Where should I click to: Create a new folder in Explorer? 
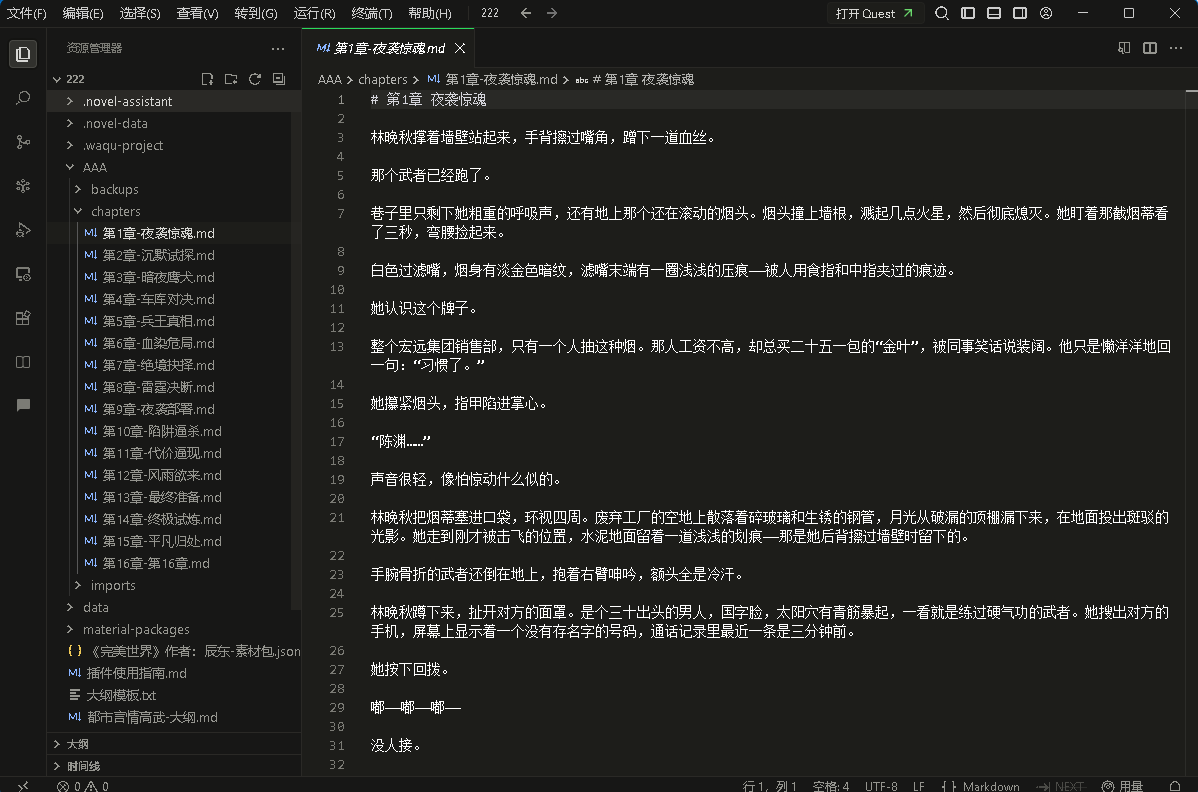[x=231, y=79]
